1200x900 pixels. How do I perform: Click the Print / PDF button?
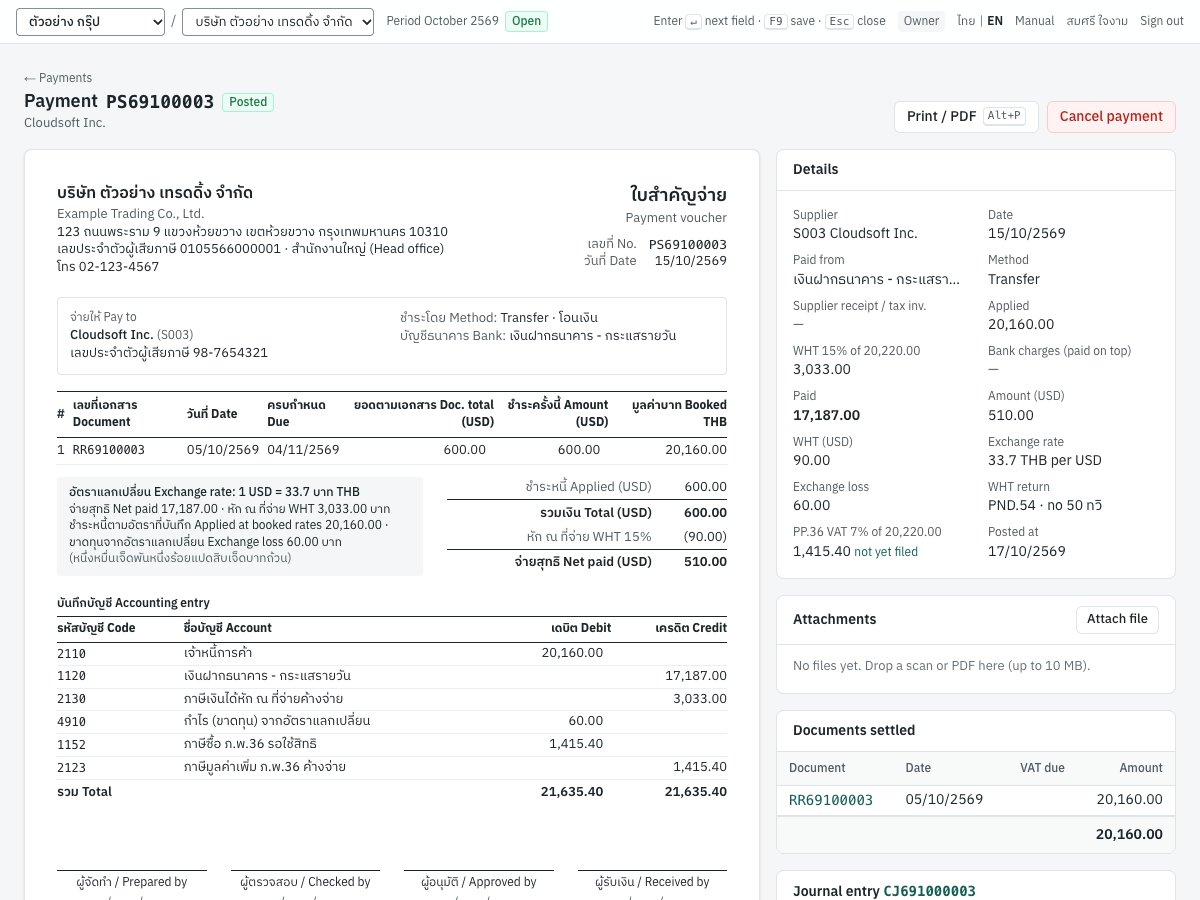pos(966,117)
